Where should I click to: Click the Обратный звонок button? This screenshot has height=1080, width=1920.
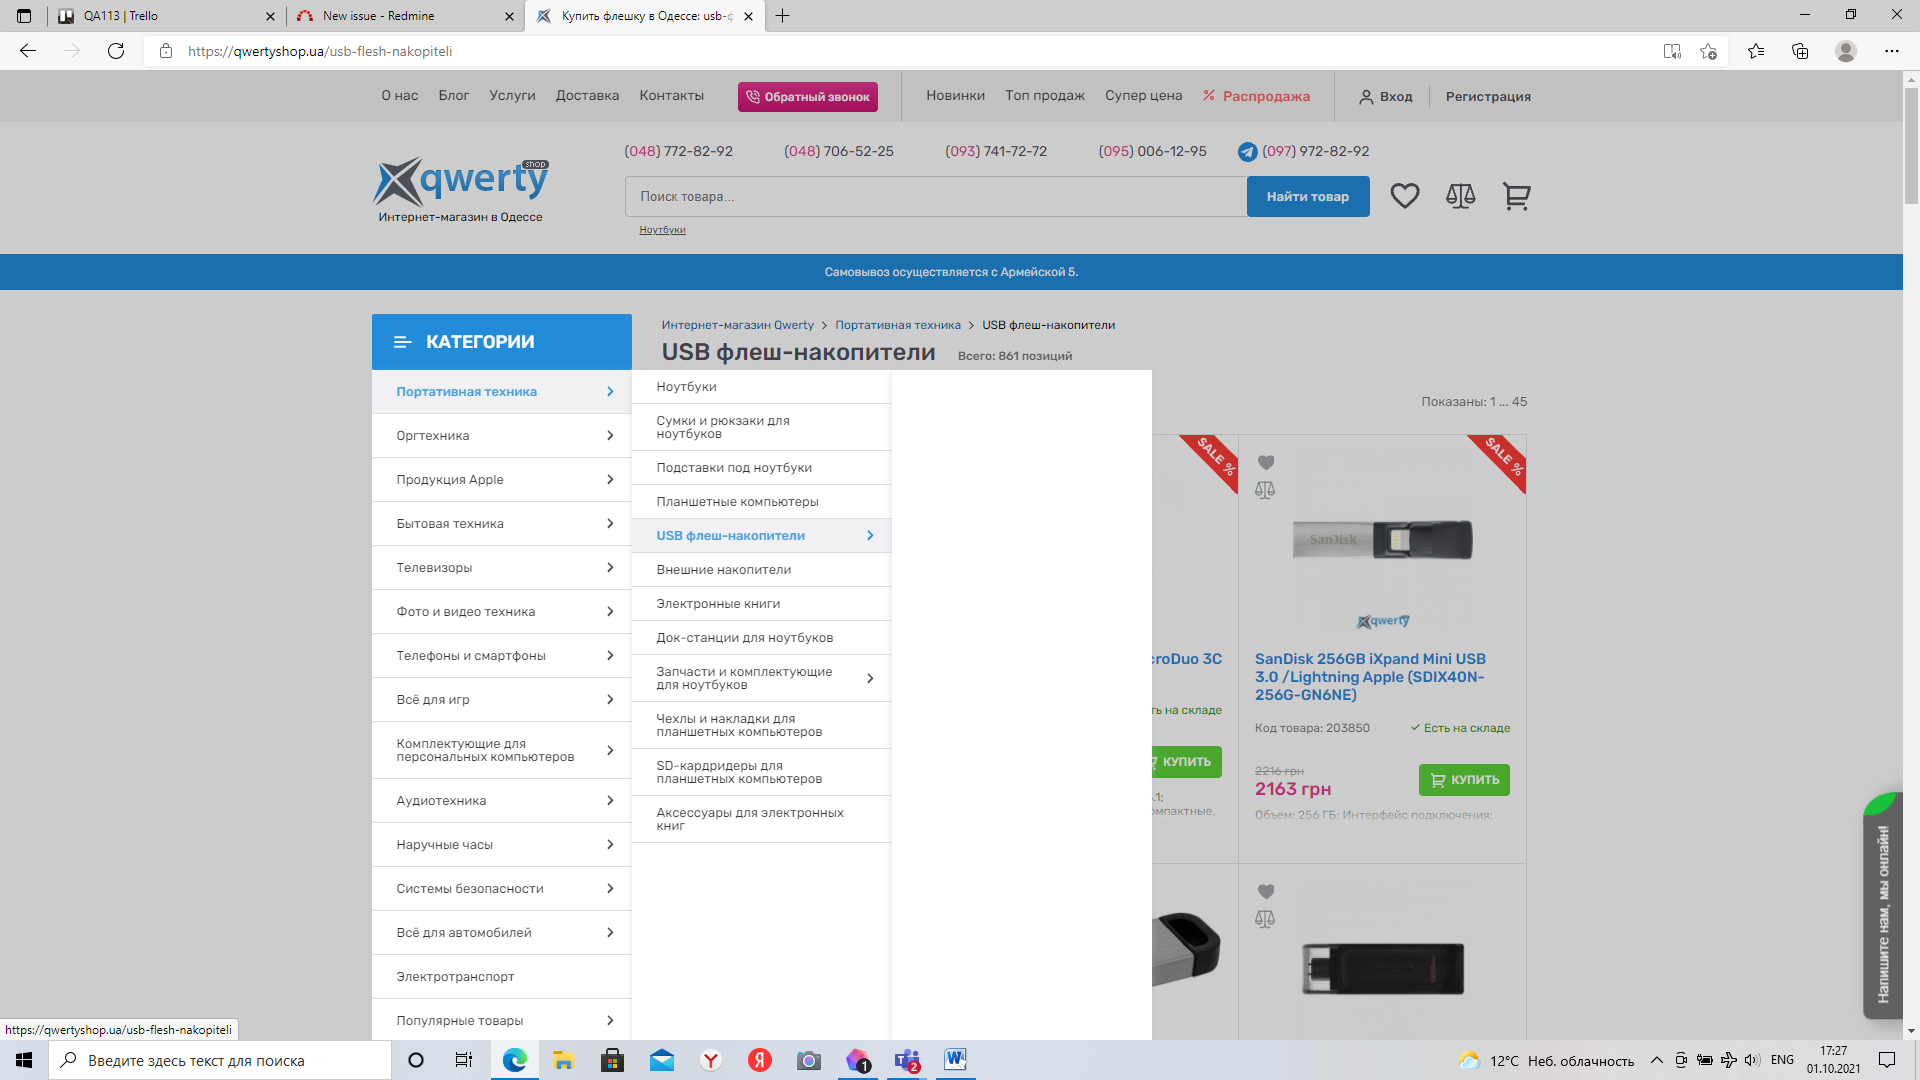(x=808, y=97)
